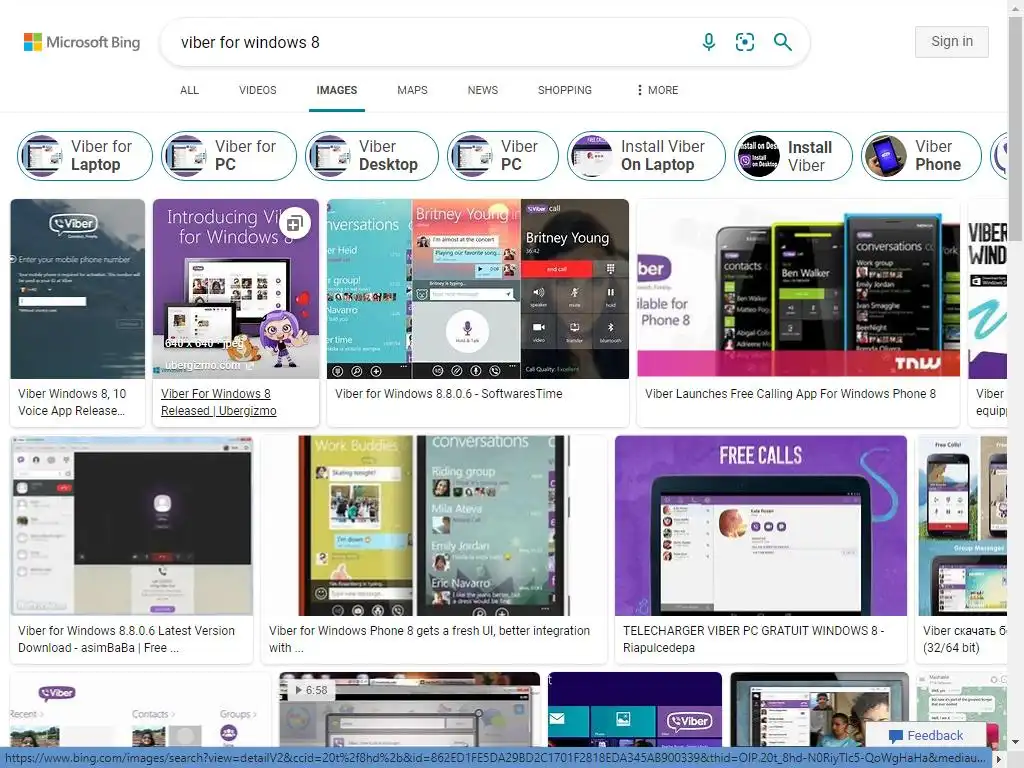Open Introducing Viber for Windows 8 image
Screen dimensions: 1024x768
236,289
